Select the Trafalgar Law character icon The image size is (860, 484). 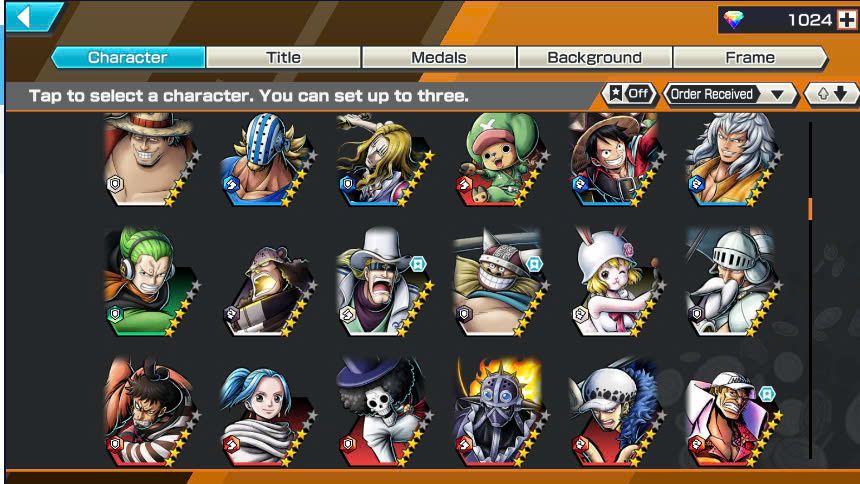pos(614,412)
